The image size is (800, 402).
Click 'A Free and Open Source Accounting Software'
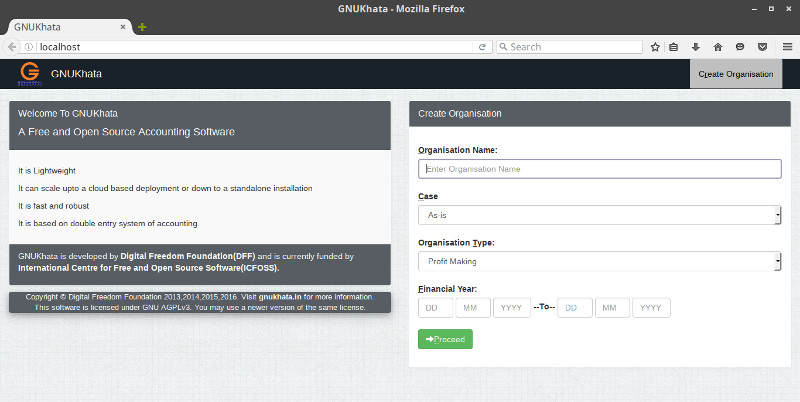click(127, 132)
